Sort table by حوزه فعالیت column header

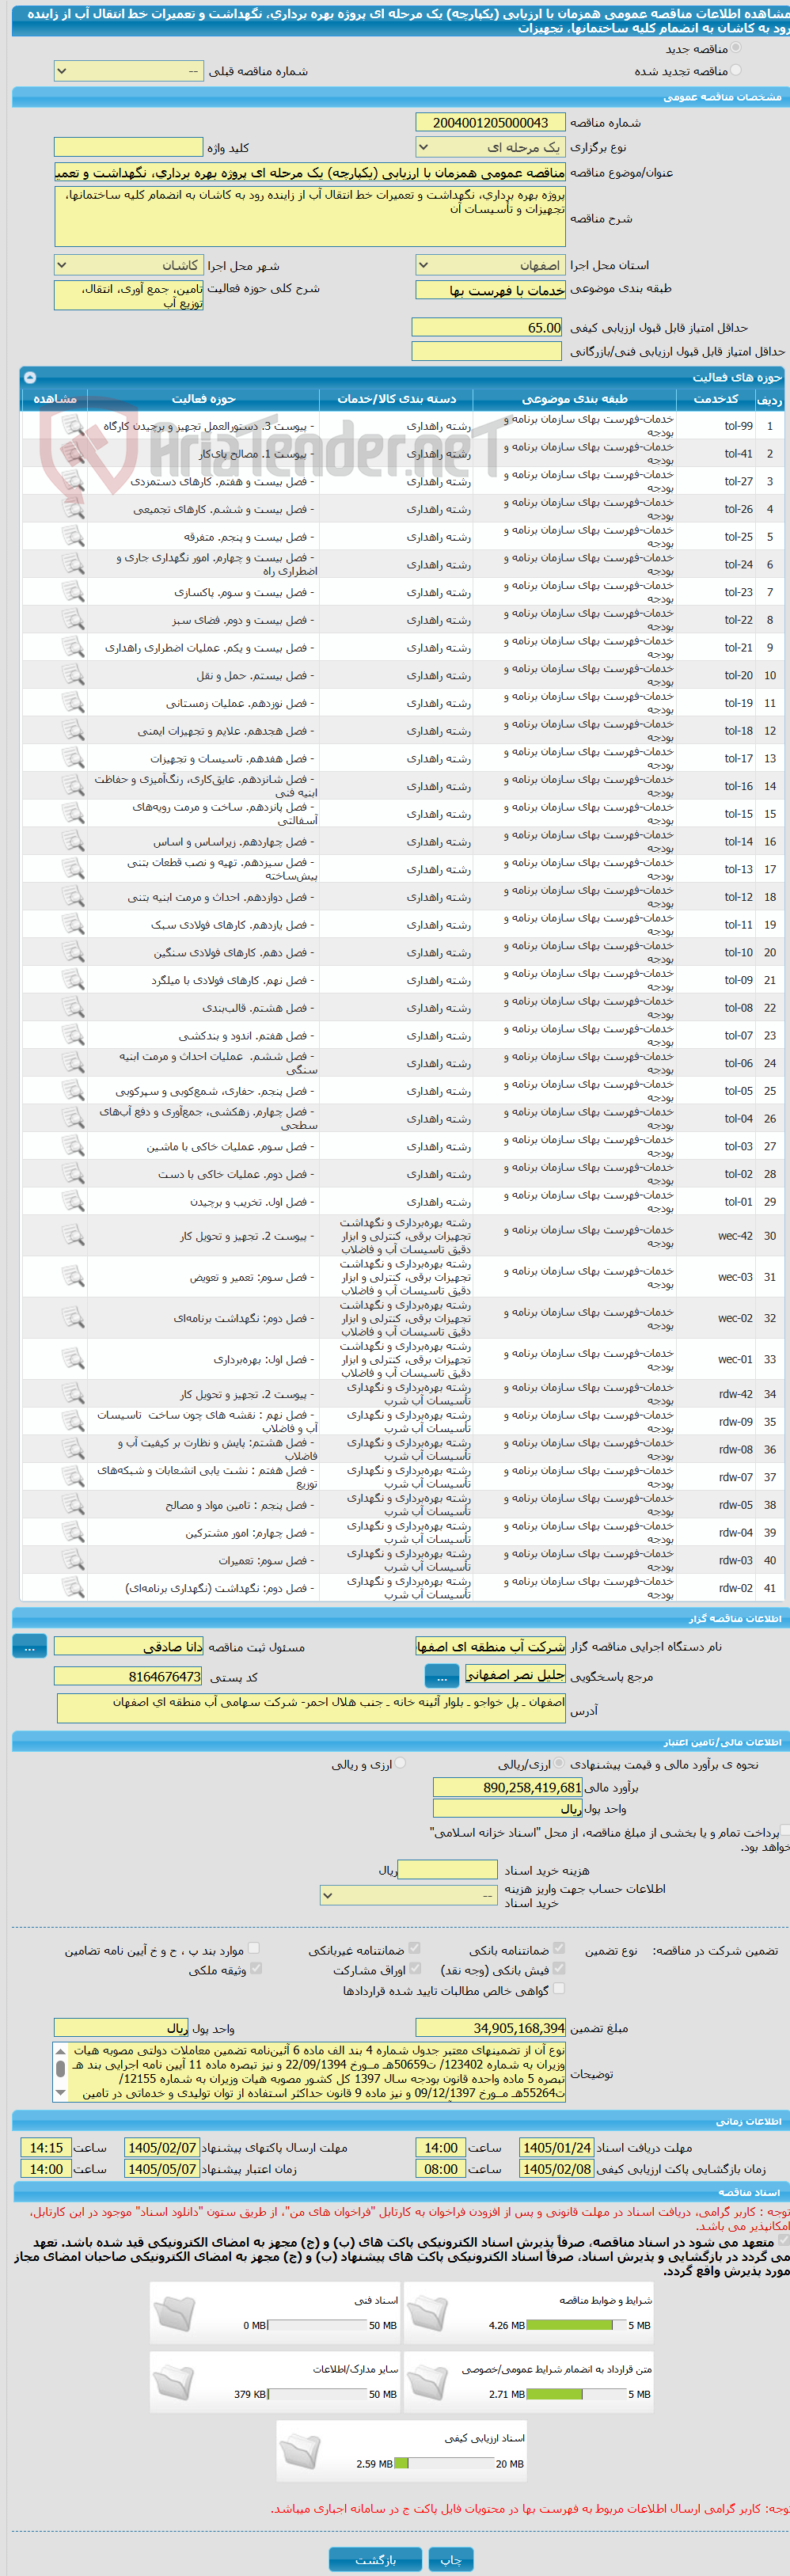pos(204,398)
